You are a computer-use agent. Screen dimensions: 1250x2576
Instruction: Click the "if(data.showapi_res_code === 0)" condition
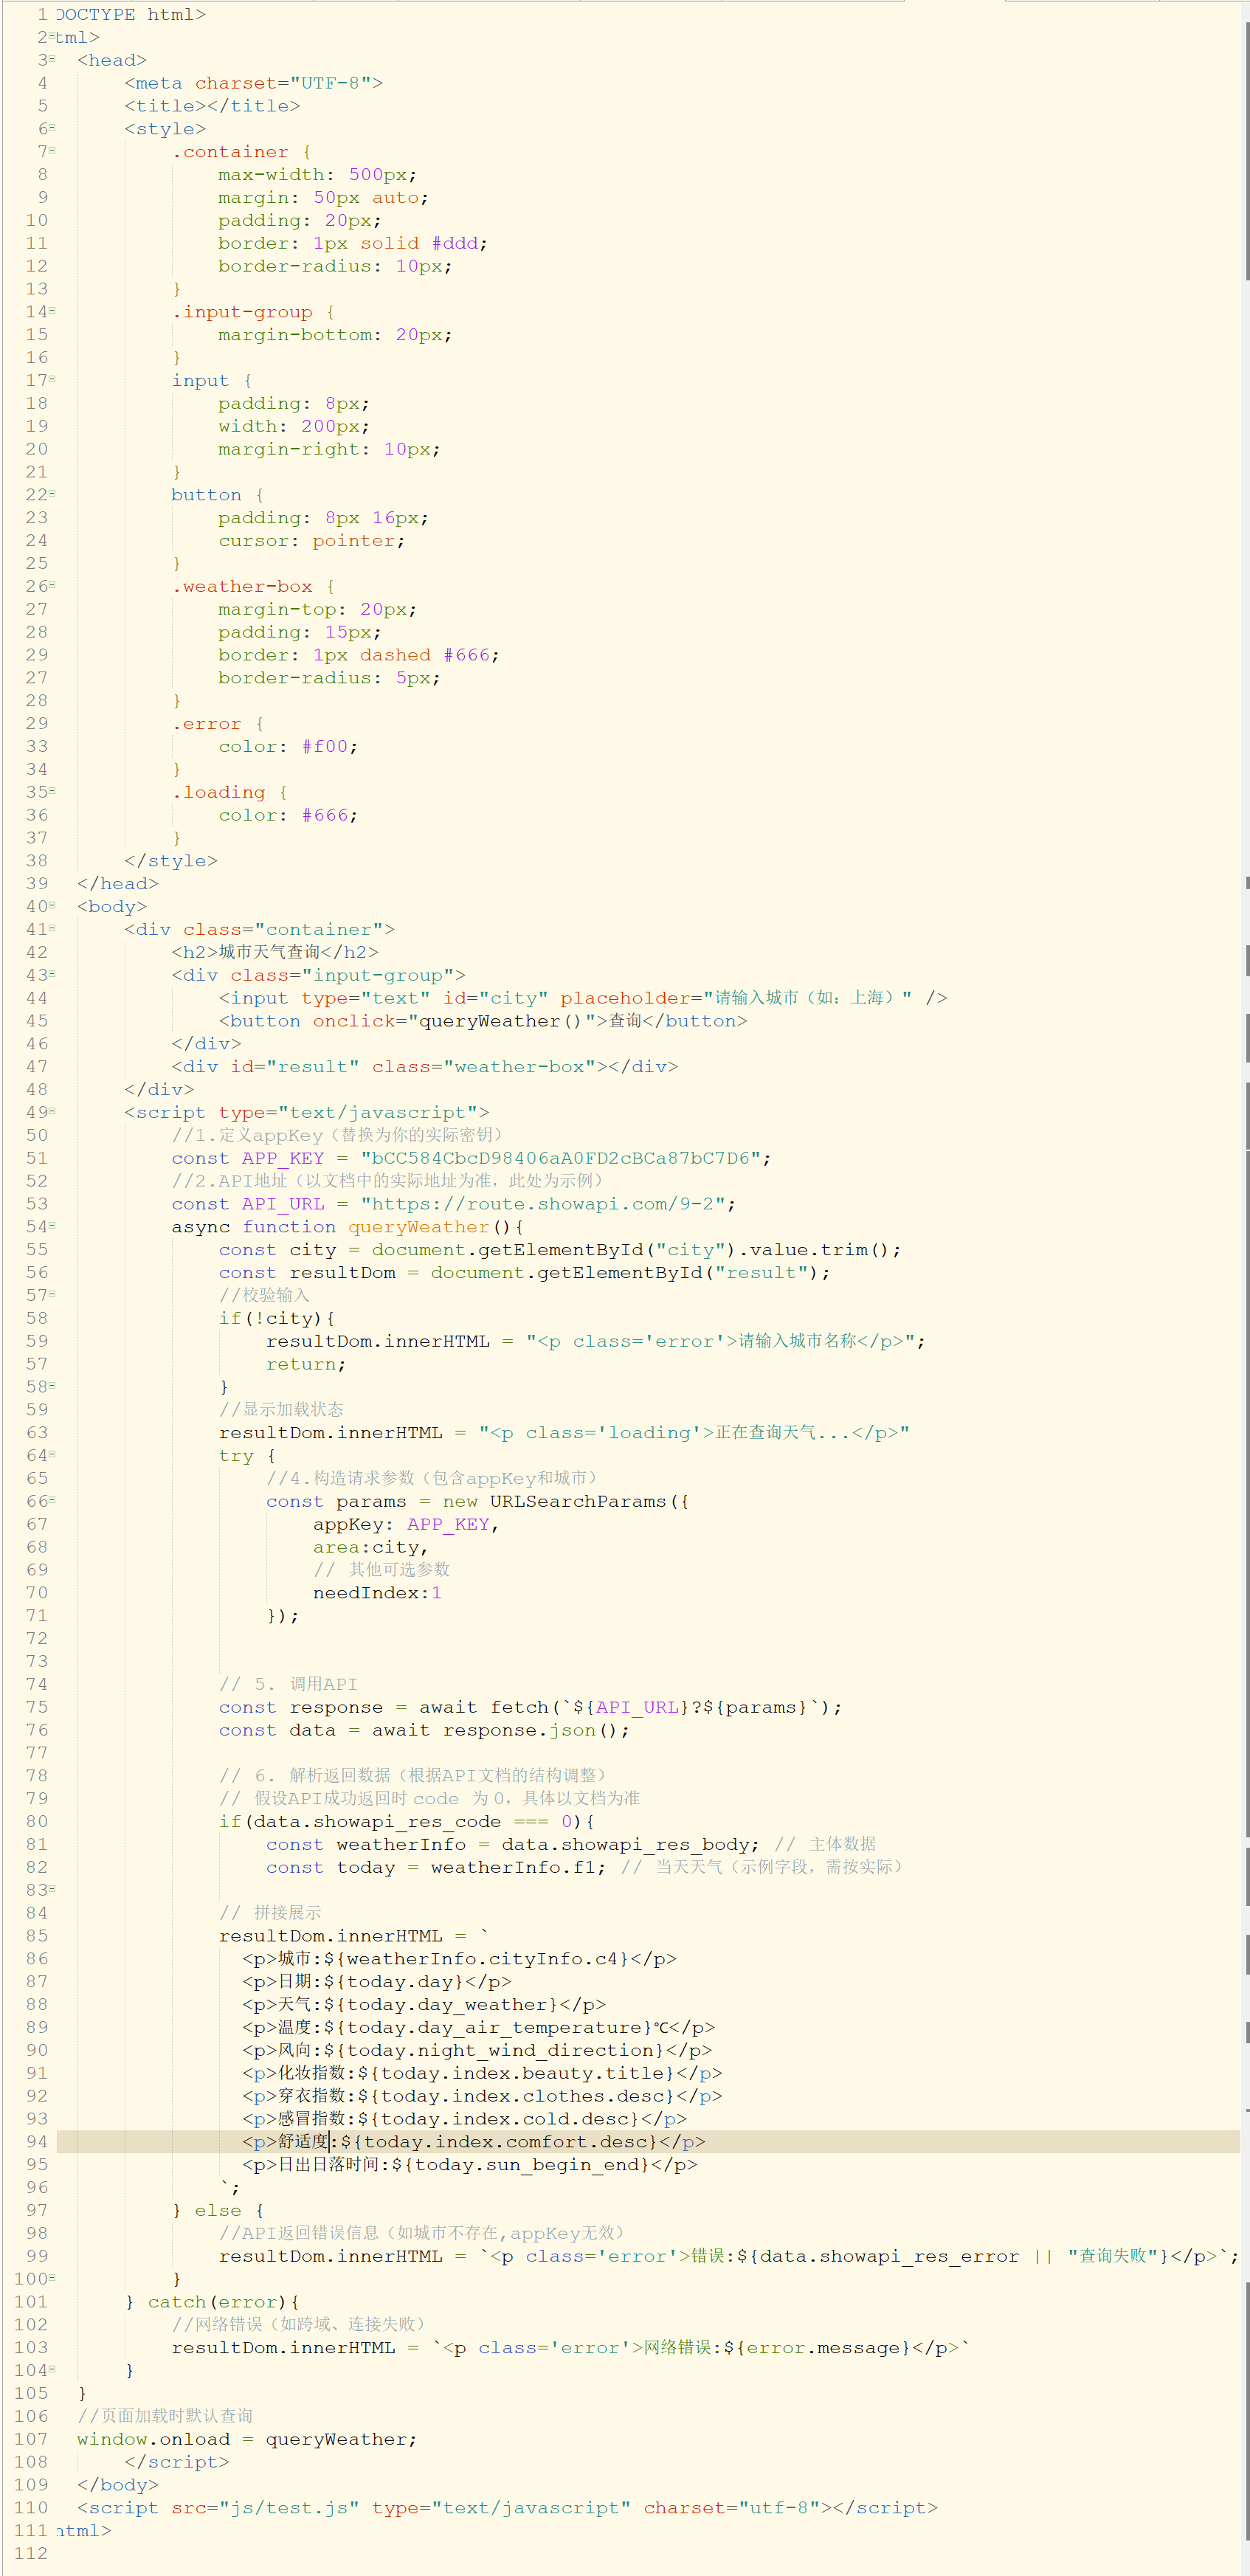tap(407, 1822)
